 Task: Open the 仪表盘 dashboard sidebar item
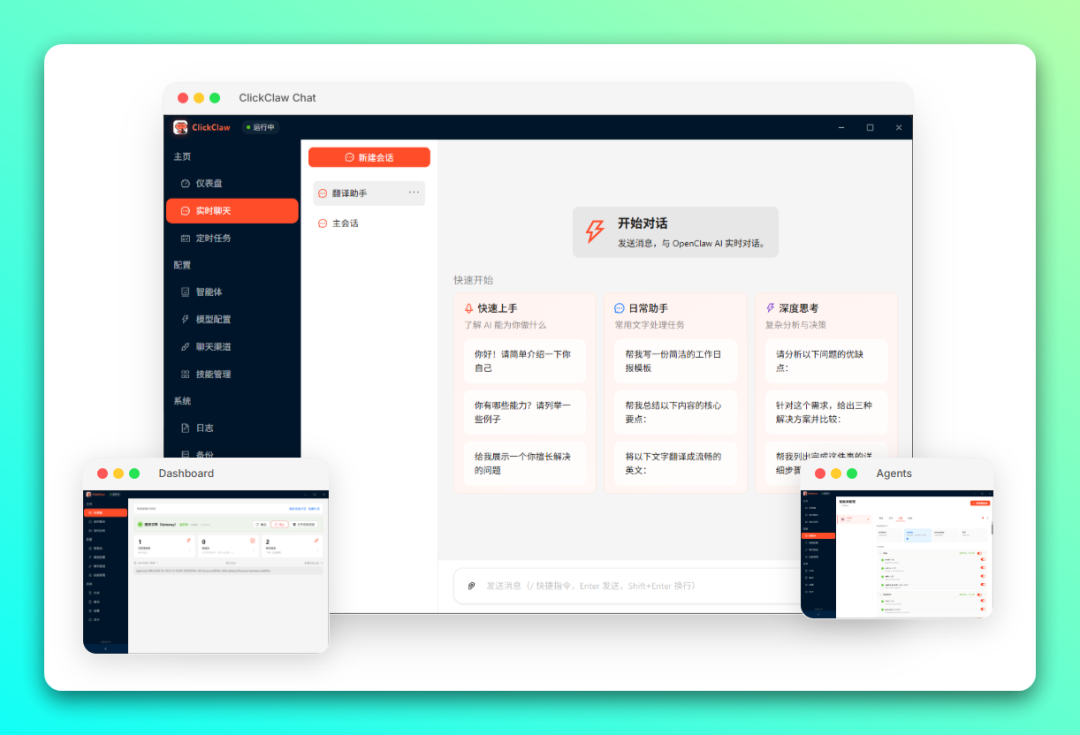(231, 183)
